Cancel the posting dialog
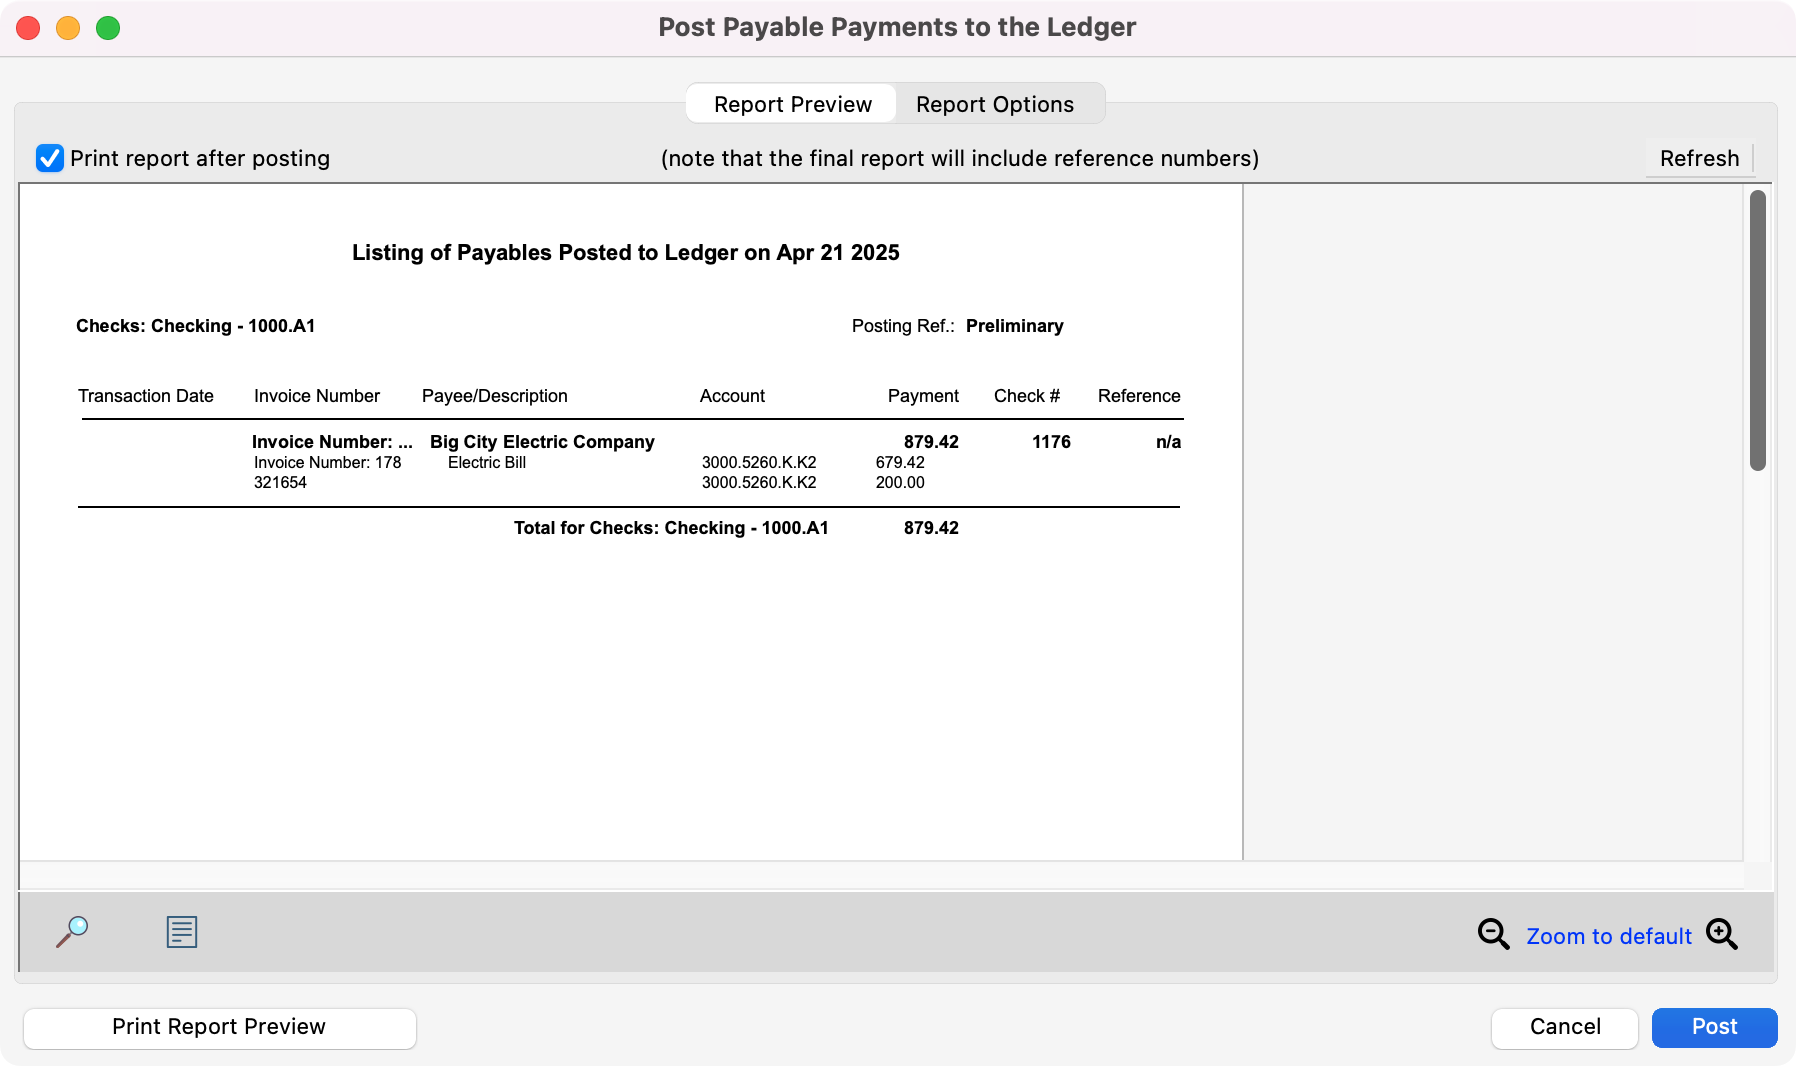Image resolution: width=1796 pixels, height=1066 pixels. pos(1564,1027)
